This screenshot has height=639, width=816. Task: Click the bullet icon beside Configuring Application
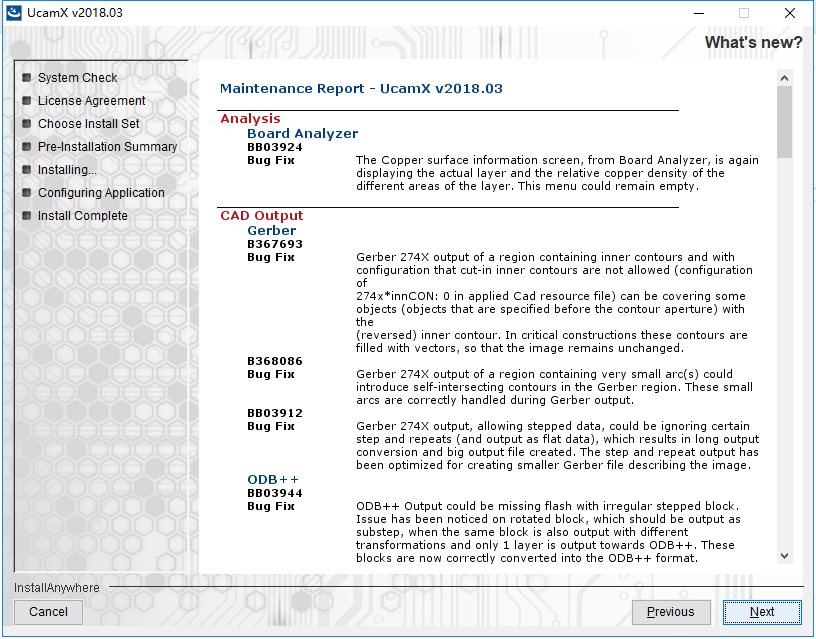point(27,192)
